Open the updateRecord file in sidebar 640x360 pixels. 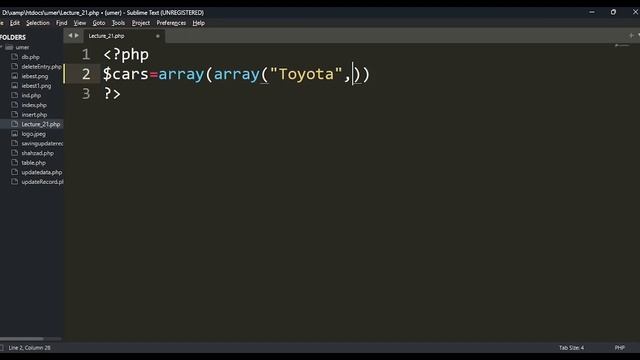[42, 182]
